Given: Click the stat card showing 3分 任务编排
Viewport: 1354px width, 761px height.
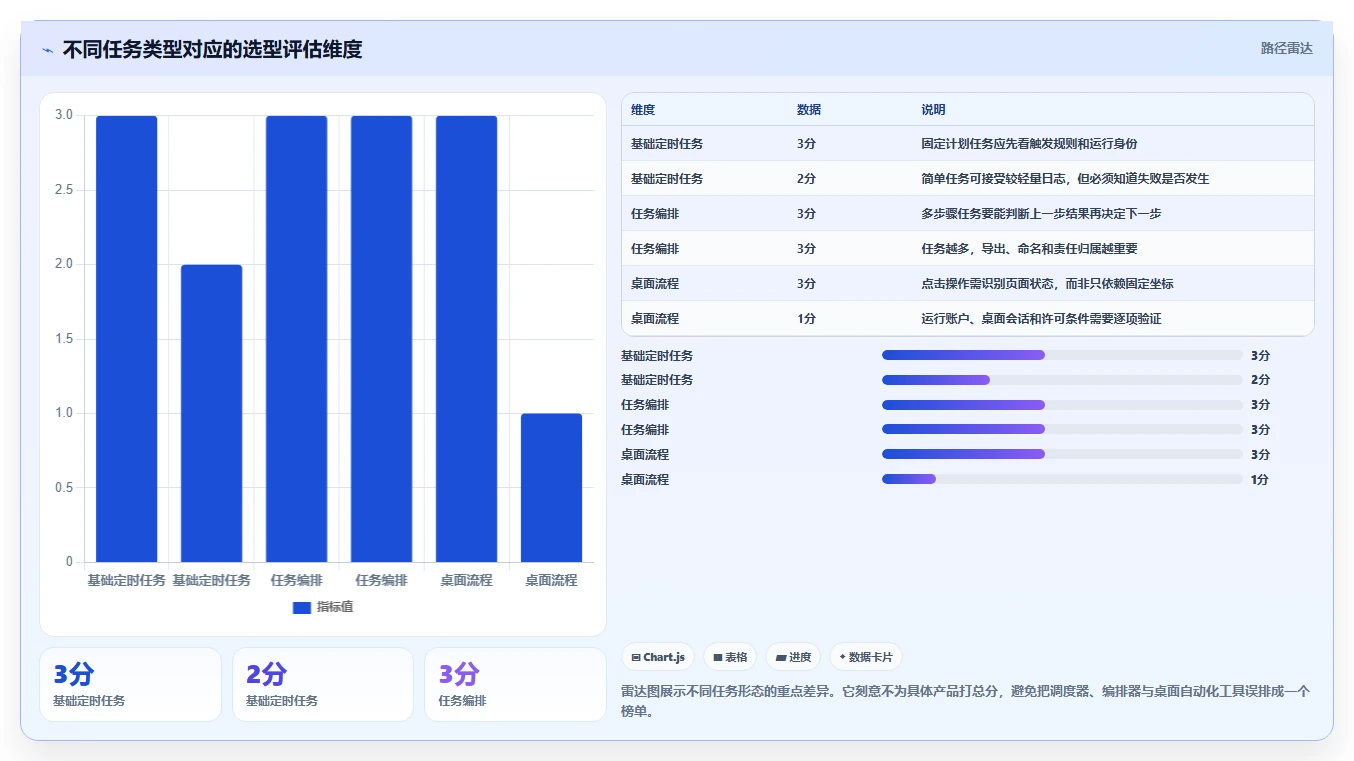Looking at the screenshot, I should click(x=515, y=684).
